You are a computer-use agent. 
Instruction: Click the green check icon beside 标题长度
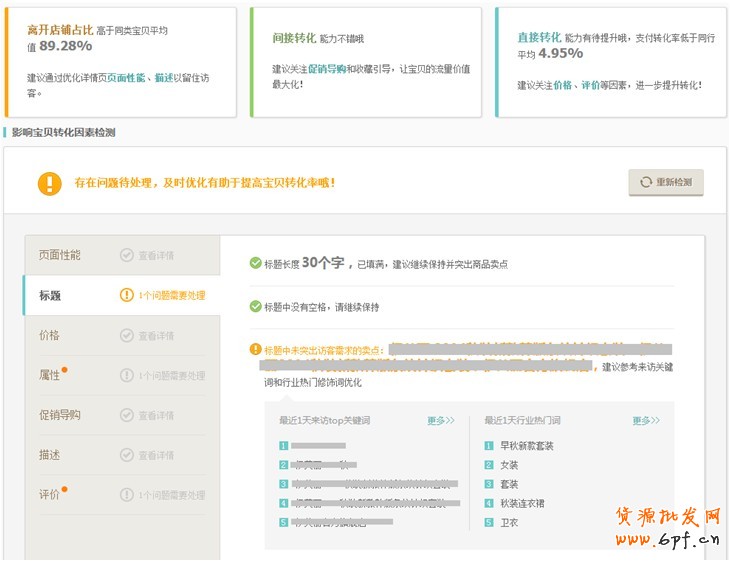pyautogui.click(x=255, y=263)
